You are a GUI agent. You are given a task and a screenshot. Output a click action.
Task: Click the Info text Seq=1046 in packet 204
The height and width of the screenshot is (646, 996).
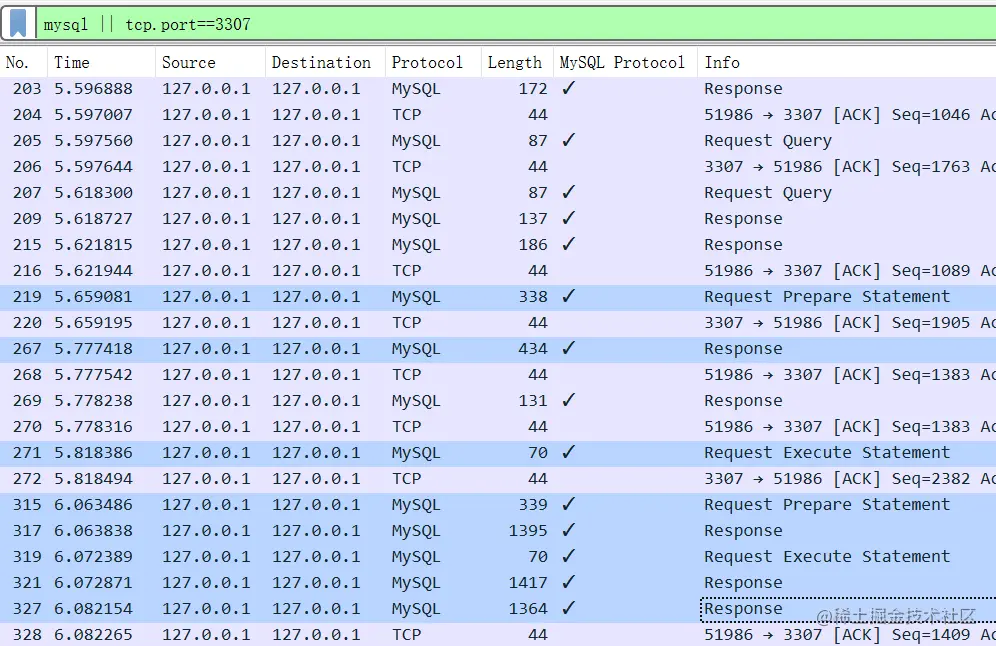(x=931, y=114)
